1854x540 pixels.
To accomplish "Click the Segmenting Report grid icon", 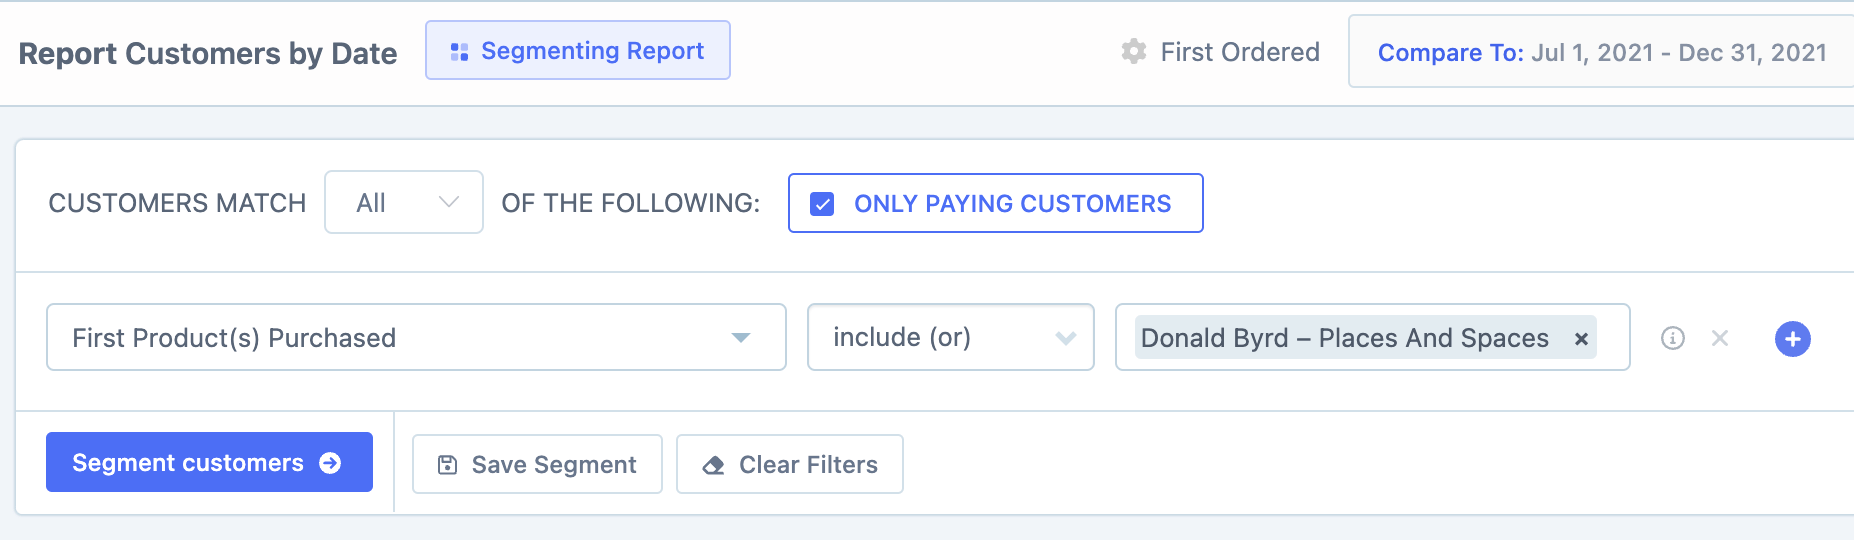I will tap(459, 52).
